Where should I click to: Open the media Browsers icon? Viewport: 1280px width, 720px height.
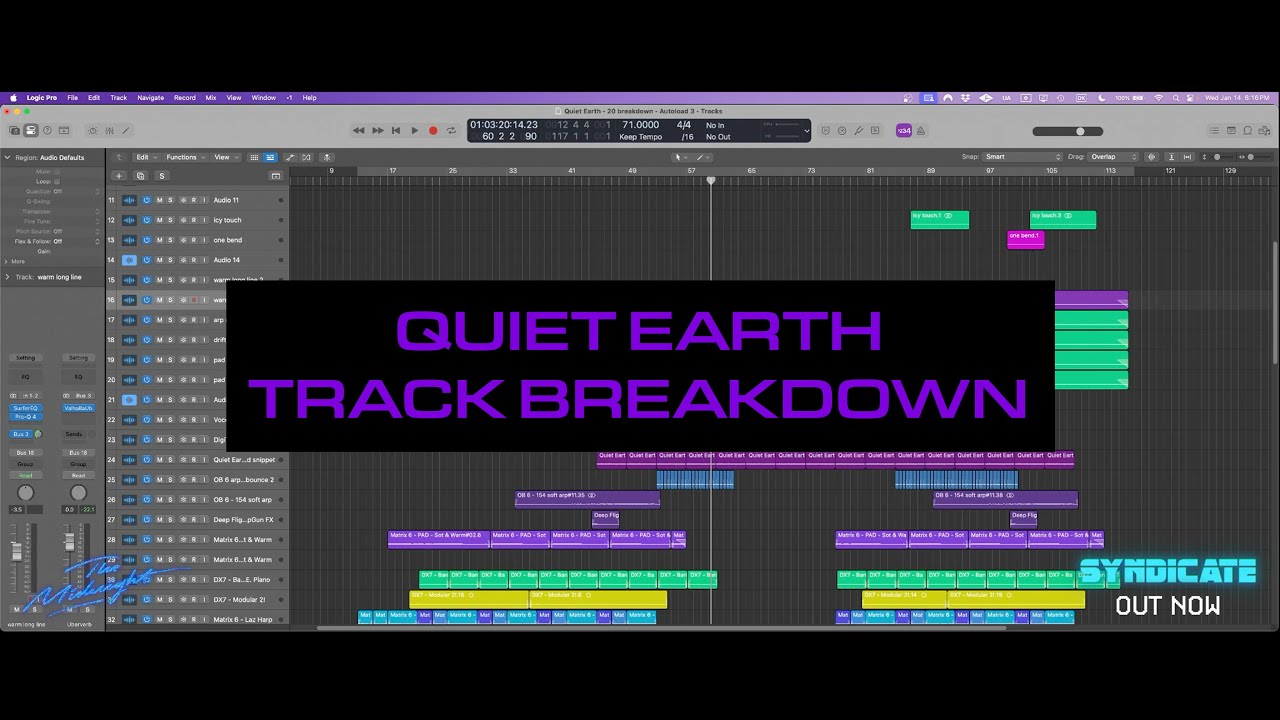point(1264,130)
